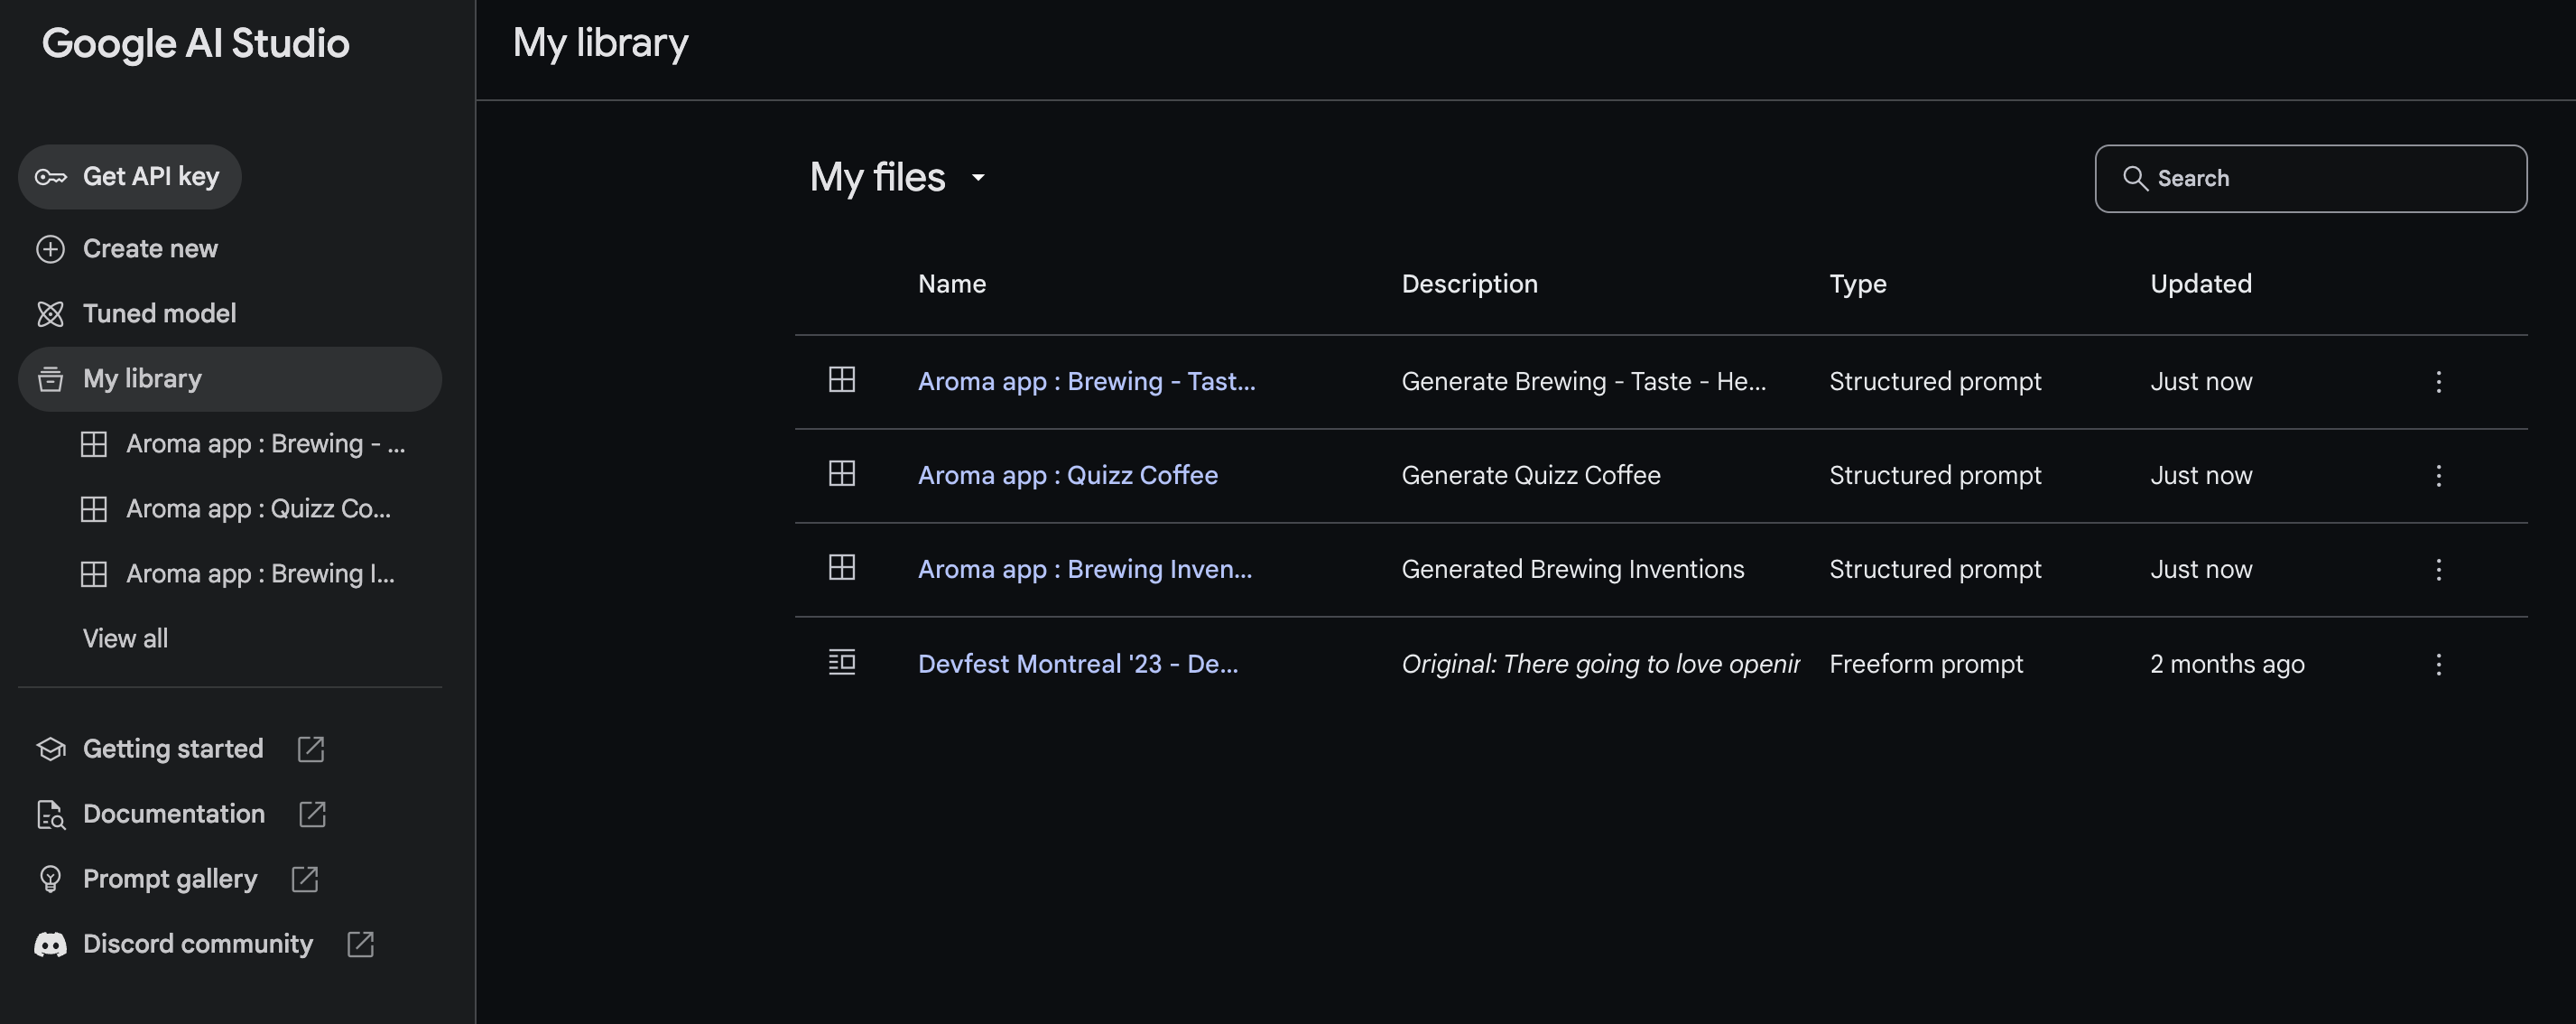Screen dimensions: 2576x1024
Task: Click the freeform prompt icon in Devfest row
Action: click(842, 663)
